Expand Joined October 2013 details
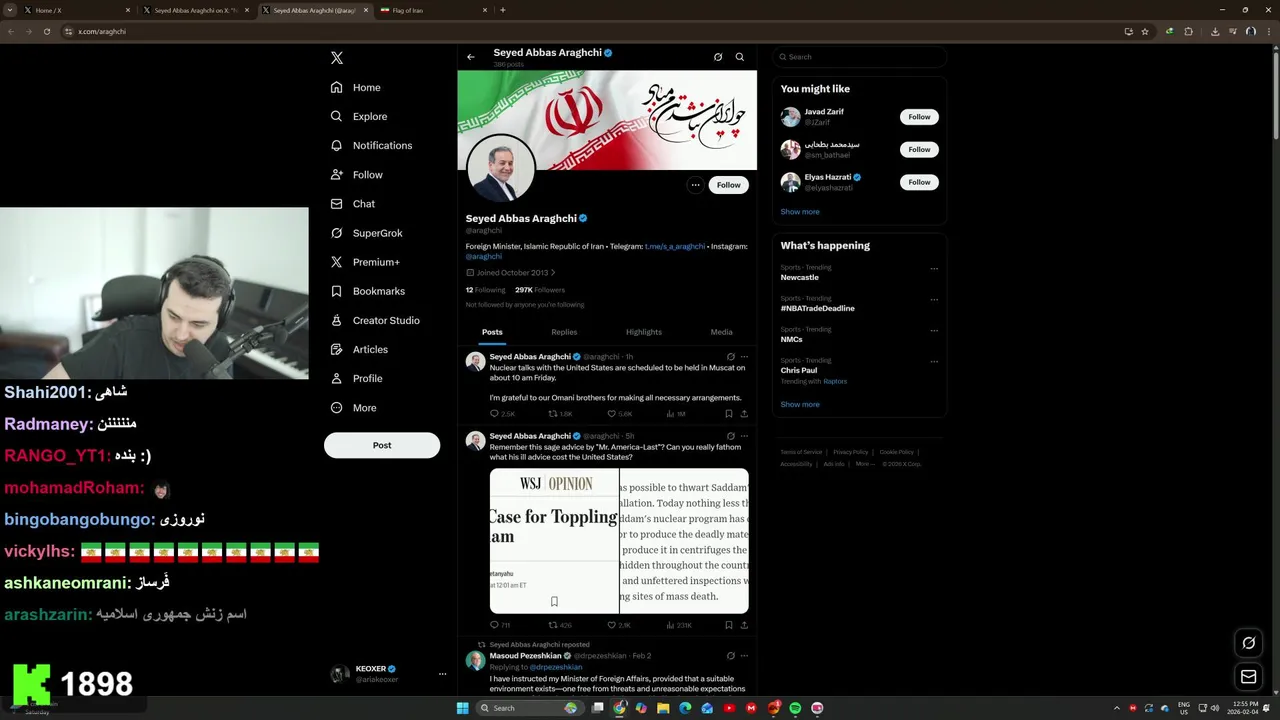 (x=510, y=272)
